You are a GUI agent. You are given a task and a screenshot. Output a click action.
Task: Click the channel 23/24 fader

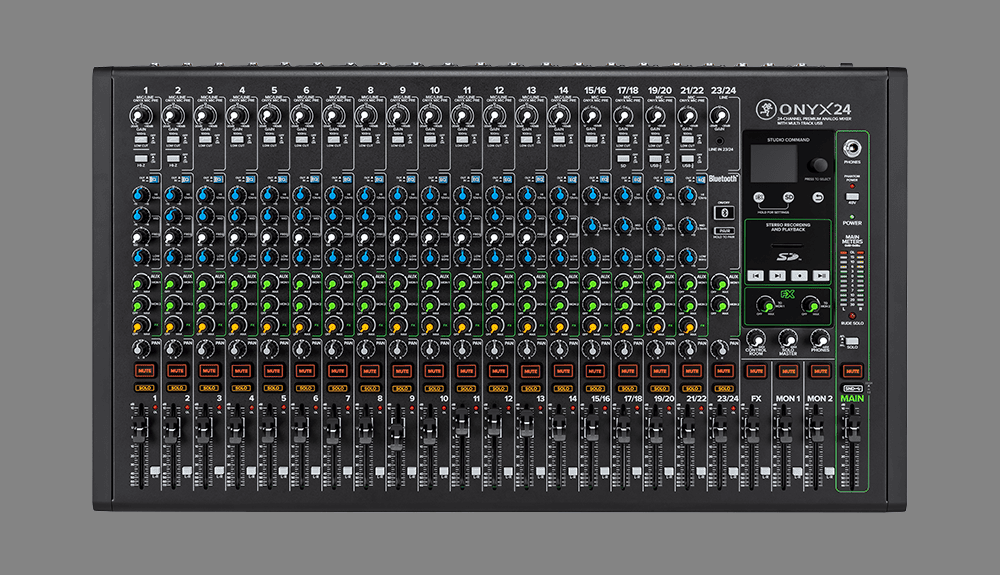click(719, 430)
